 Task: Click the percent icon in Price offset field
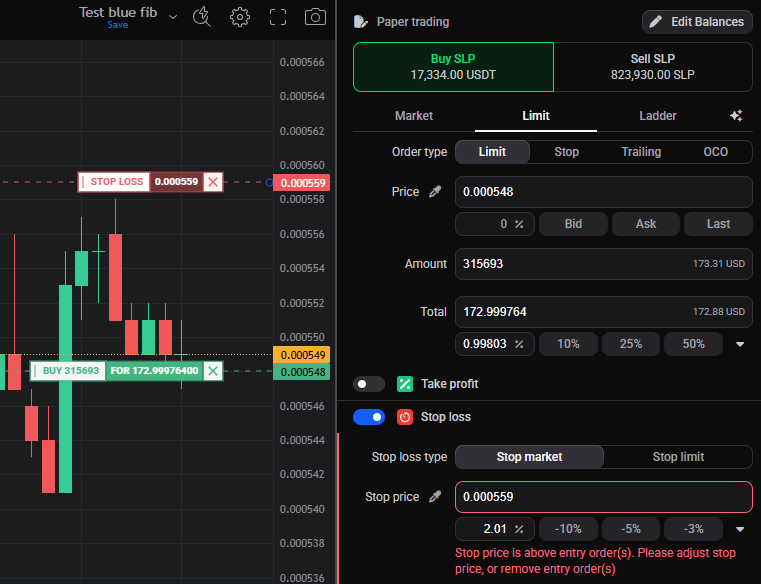(519, 224)
